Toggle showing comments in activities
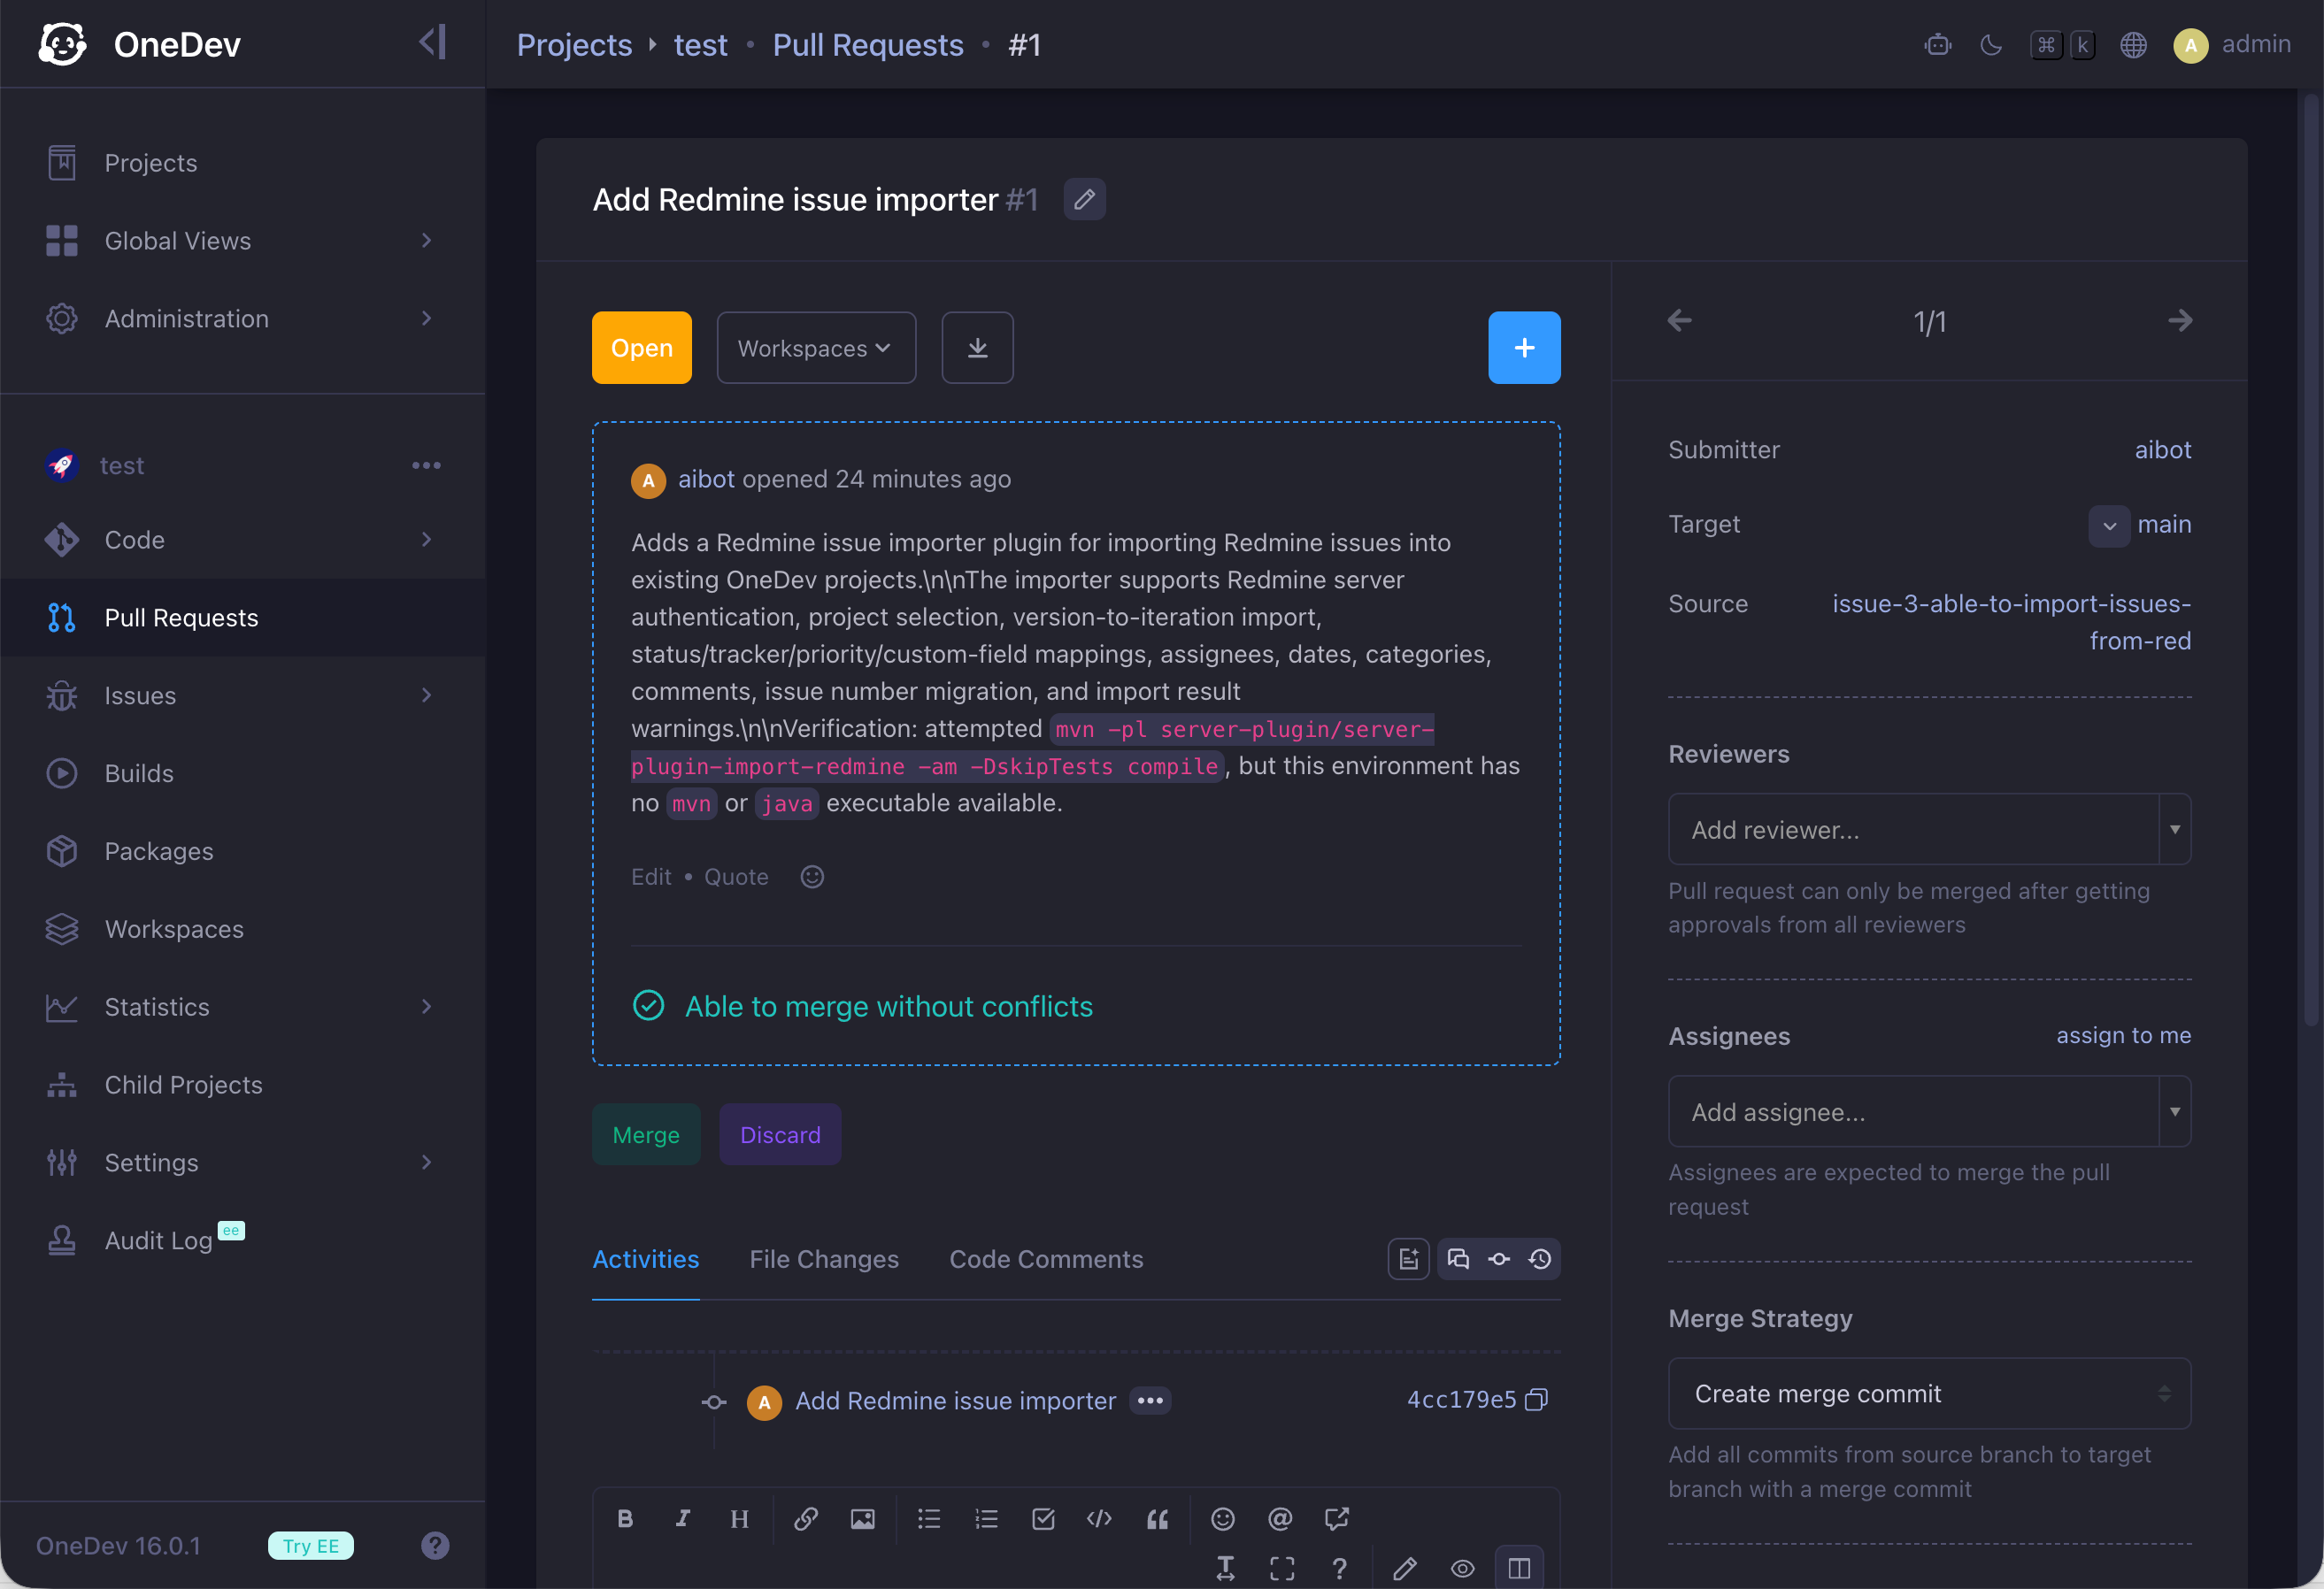The height and width of the screenshot is (1589, 2324). pos(1458,1259)
